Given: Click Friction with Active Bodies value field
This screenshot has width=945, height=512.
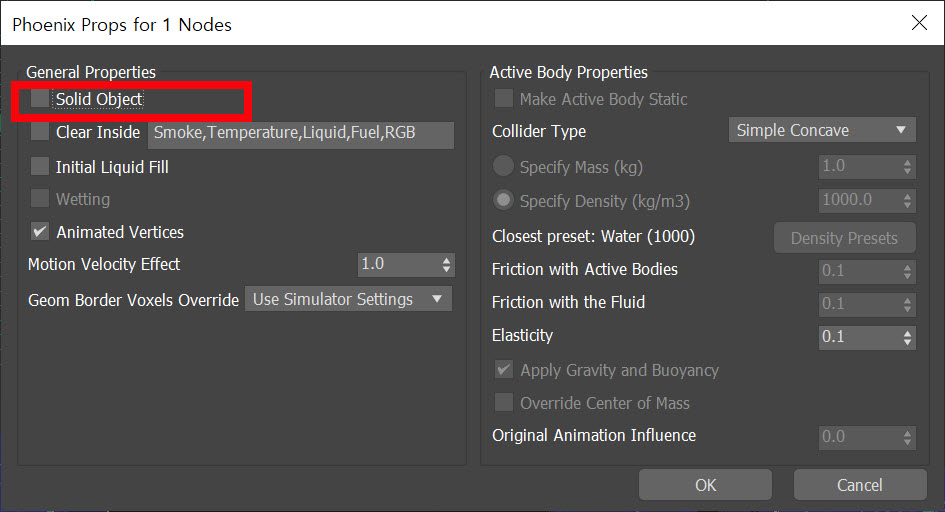Looking at the screenshot, I should pyautogui.click(x=860, y=272).
